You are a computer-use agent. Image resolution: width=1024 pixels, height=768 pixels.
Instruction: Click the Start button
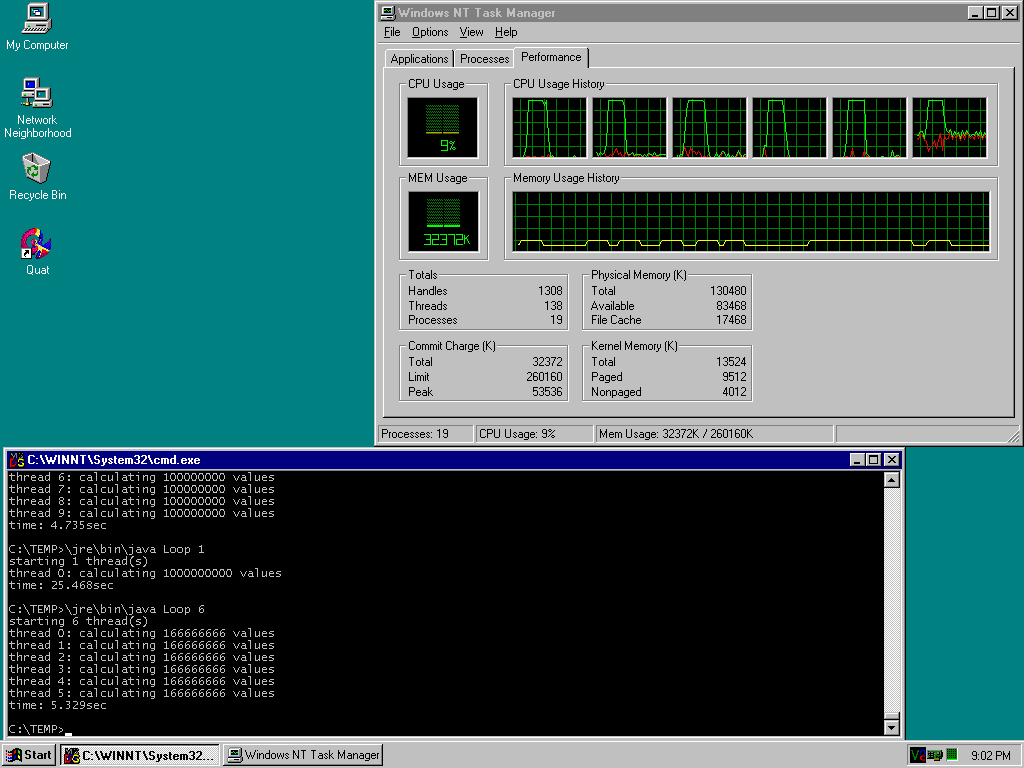(29, 755)
